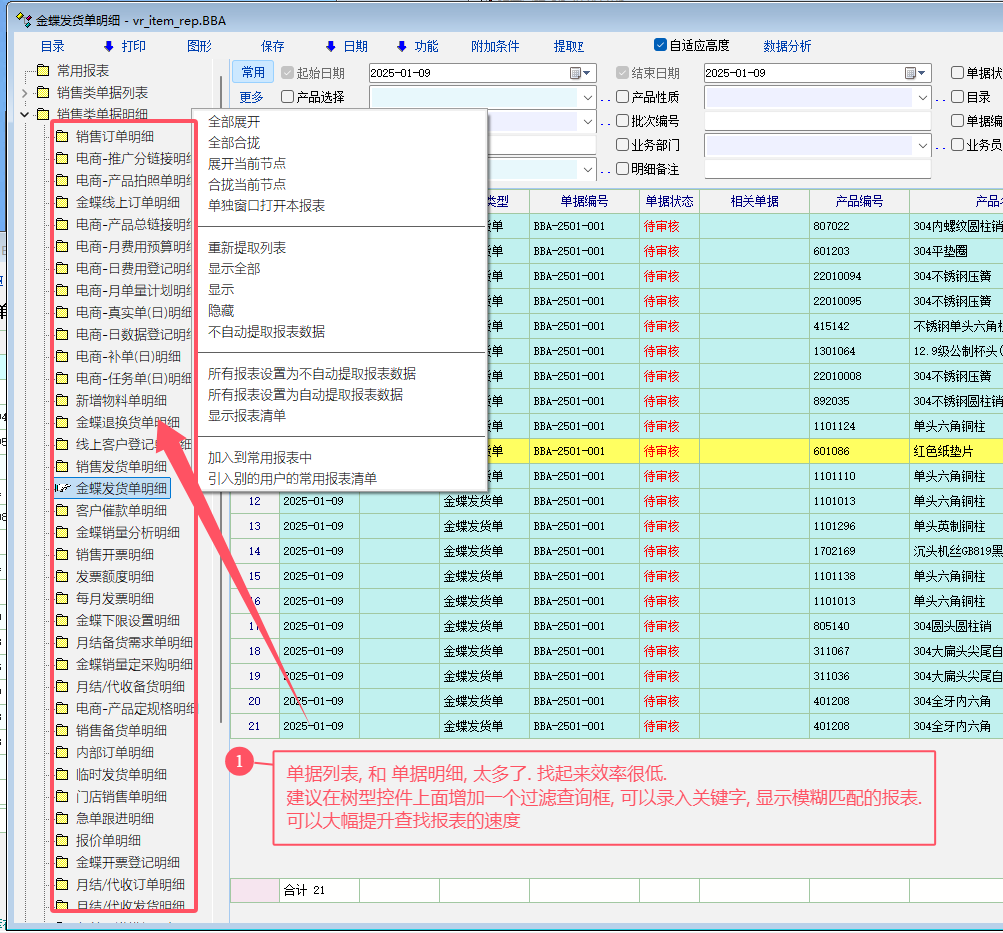Open the 起始日期 date dropdown arrow
1003x933 pixels.
[590, 73]
